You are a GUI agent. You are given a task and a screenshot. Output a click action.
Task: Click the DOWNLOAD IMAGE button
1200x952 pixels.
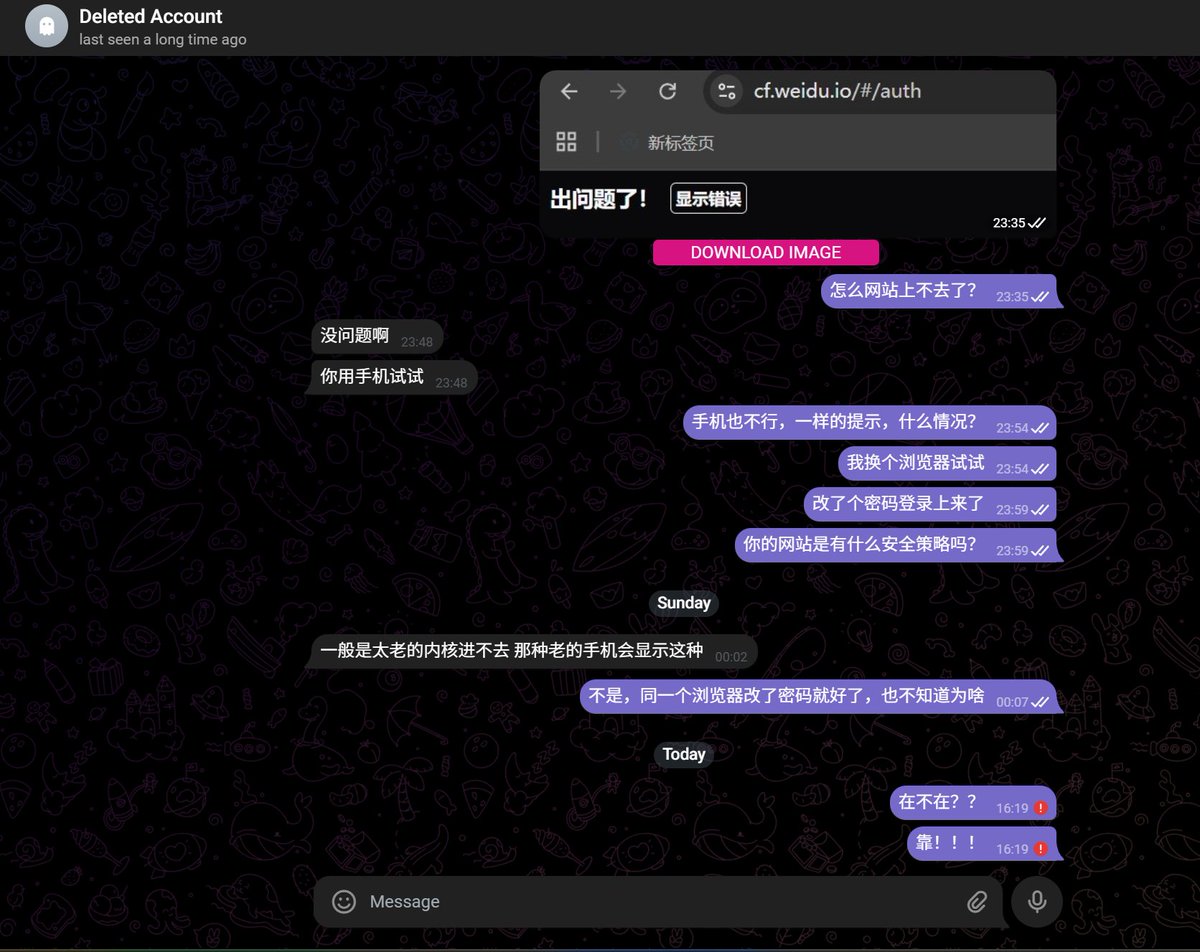tap(766, 253)
